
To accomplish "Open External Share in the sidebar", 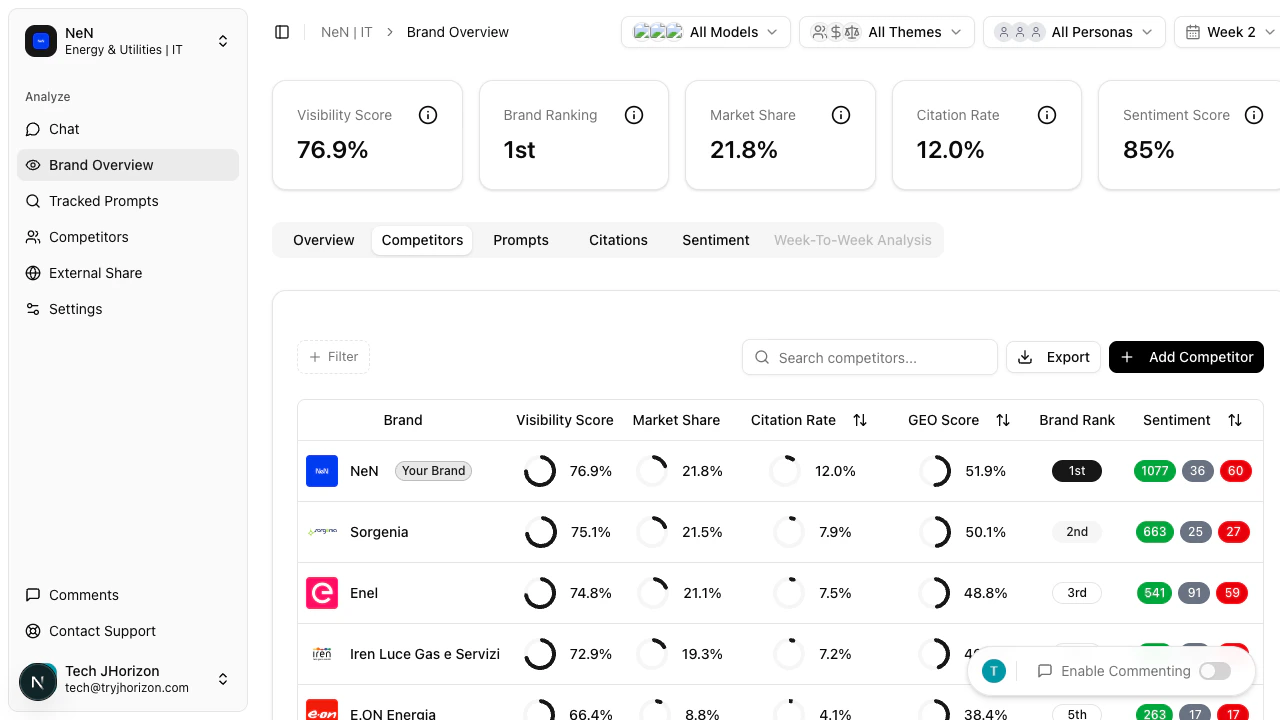I will point(95,273).
